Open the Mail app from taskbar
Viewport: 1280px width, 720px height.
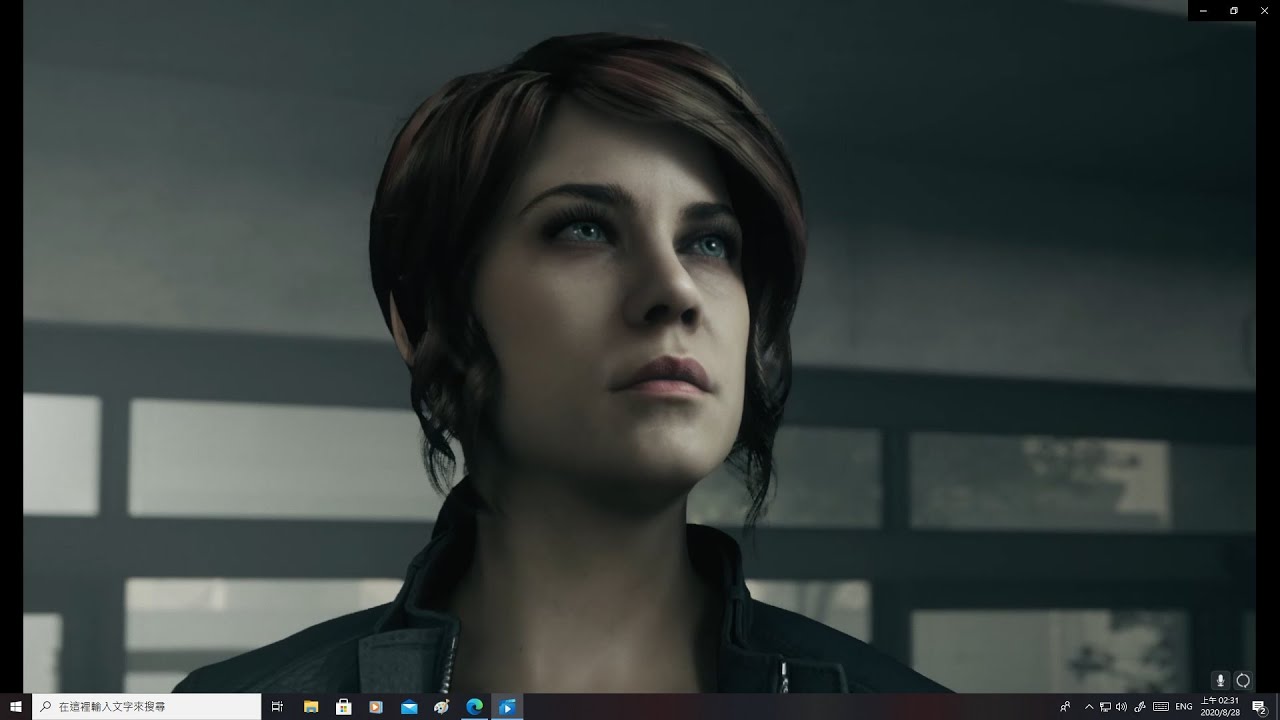click(409, 706)
